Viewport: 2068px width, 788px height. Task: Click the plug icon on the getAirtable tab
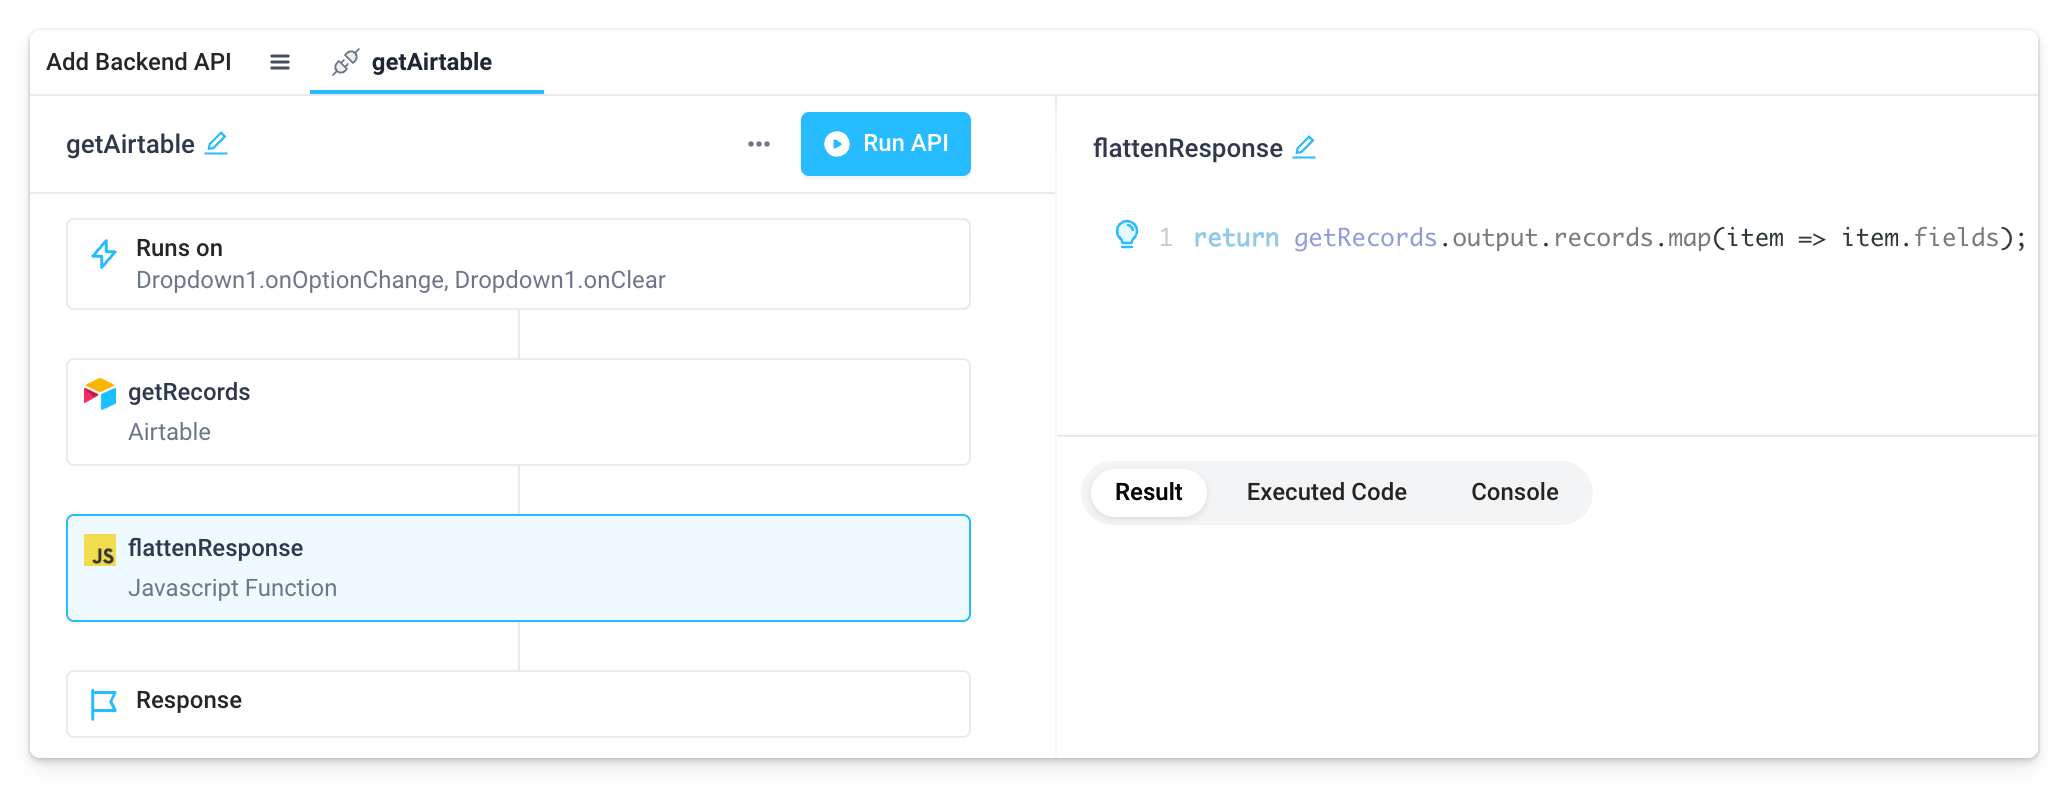pos(347,61)
